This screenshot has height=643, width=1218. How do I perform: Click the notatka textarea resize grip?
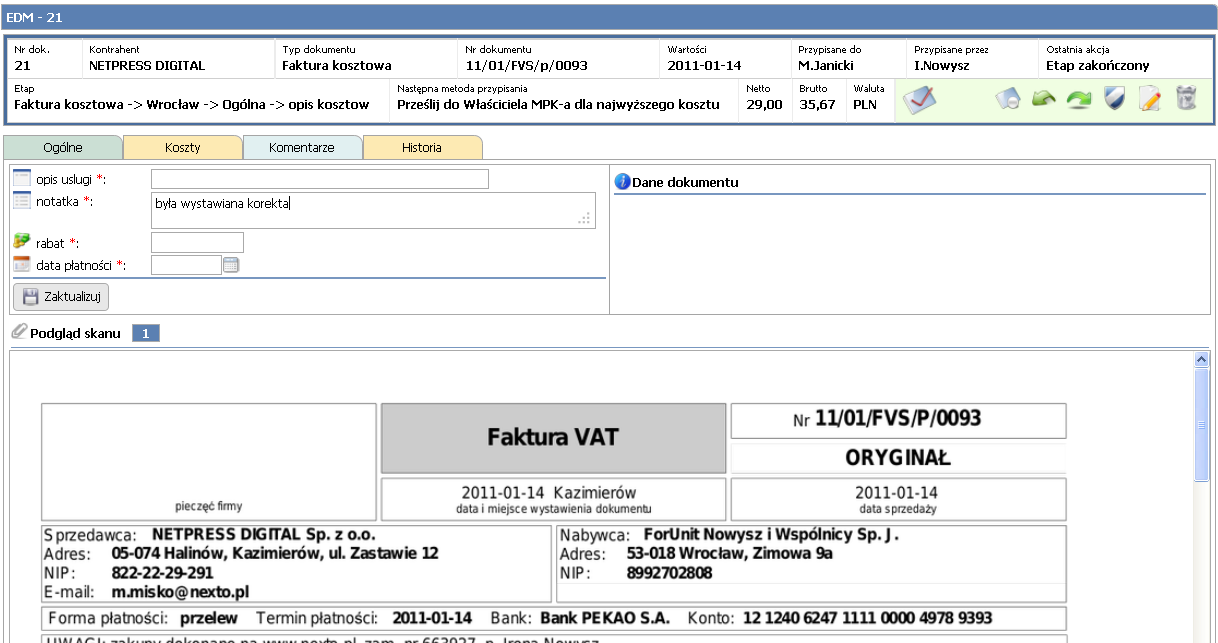[x=585, y=220]
